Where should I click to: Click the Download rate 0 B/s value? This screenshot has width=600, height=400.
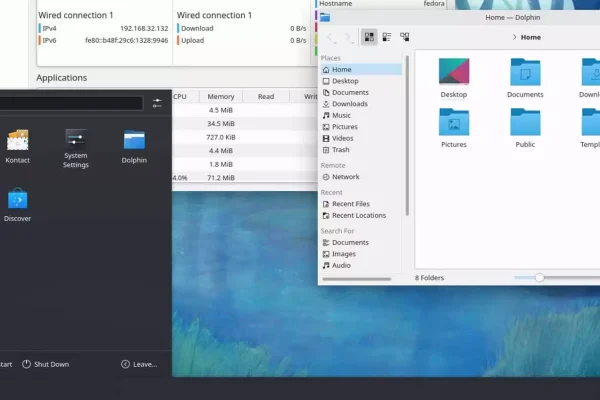[x=298, y=28]
